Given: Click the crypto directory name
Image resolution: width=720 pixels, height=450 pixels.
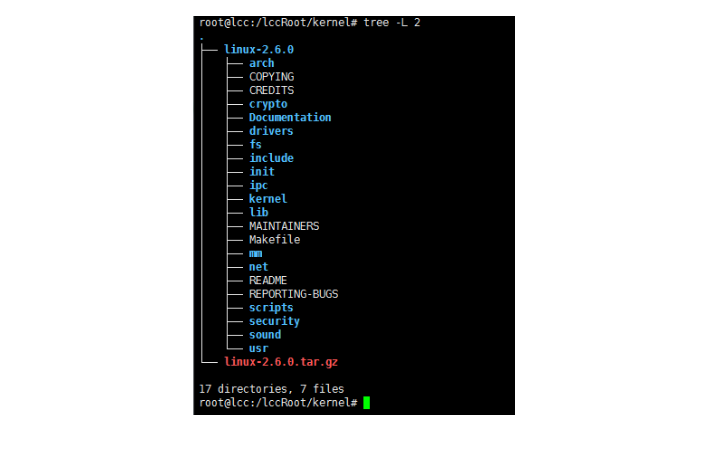Looking at the screenshot, I should (x=268, y=104).
